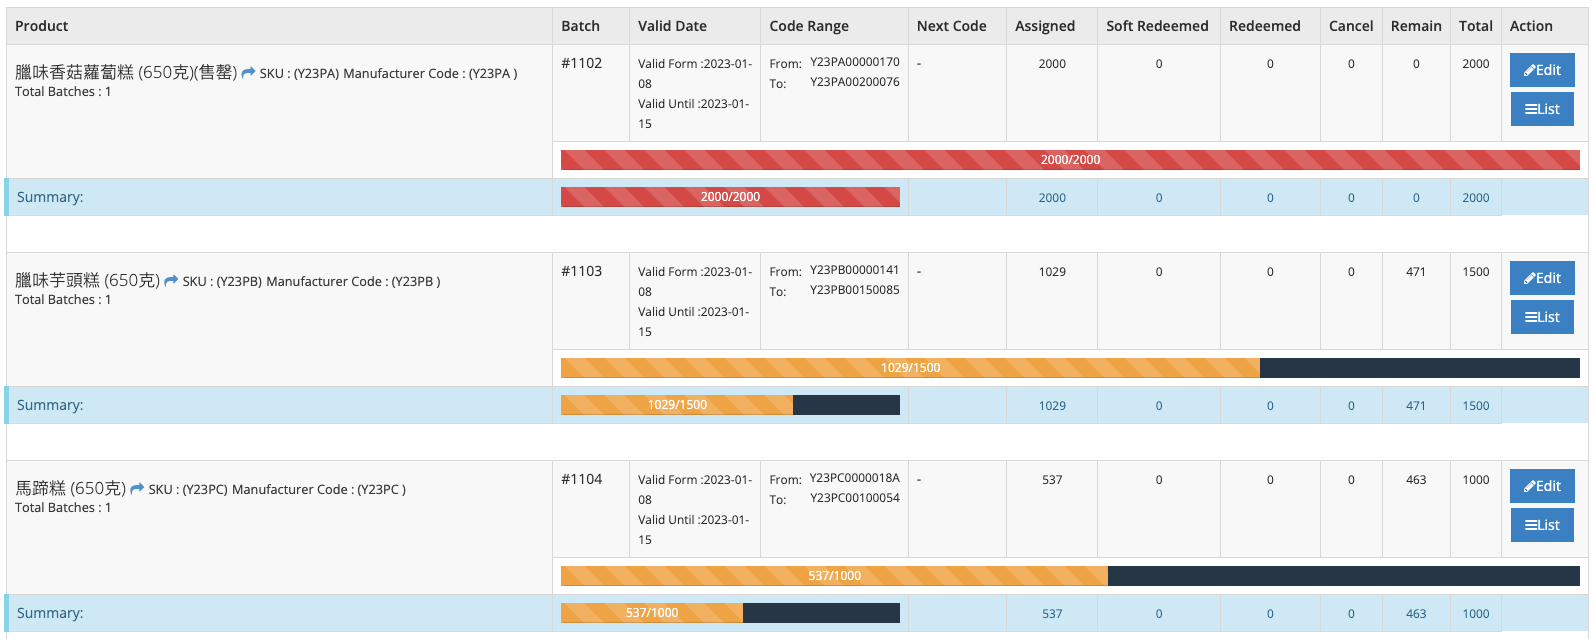Screen dimensions: 1595x639
Task: Edit batch #1102
Action: point(1541,70)
